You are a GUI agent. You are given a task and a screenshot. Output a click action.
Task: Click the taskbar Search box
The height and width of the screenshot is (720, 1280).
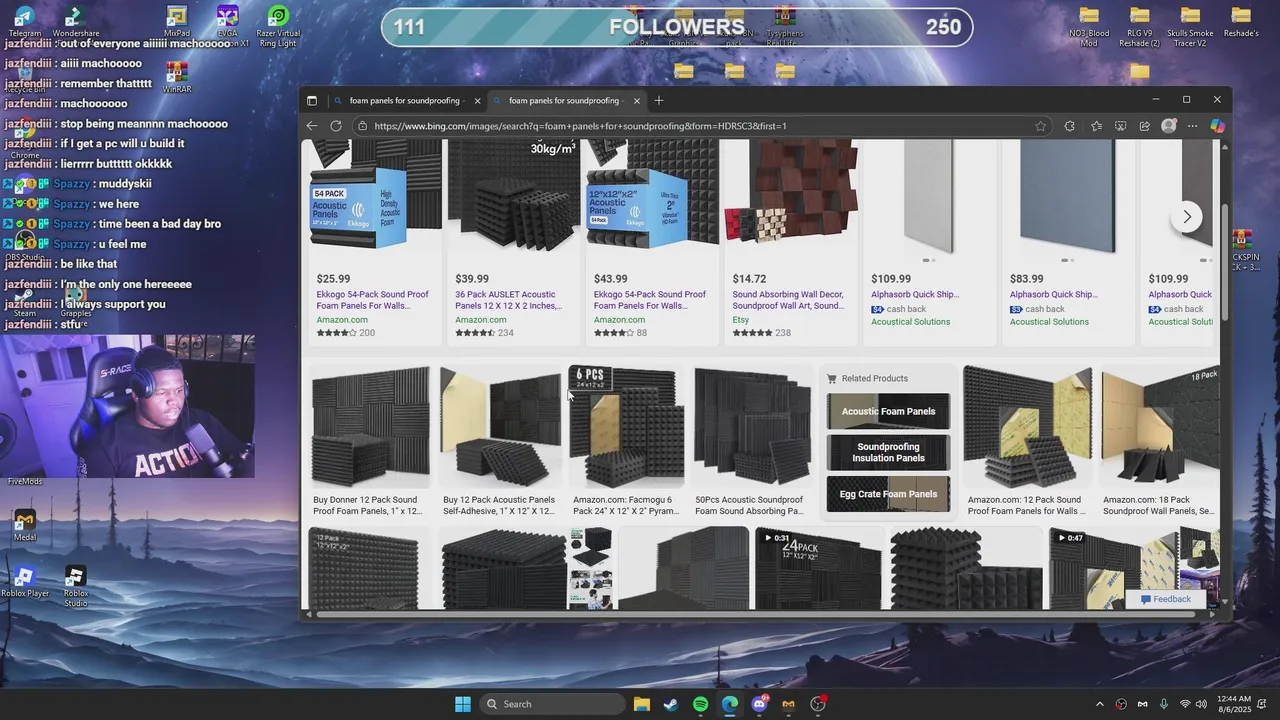click(x=551, y=704)
